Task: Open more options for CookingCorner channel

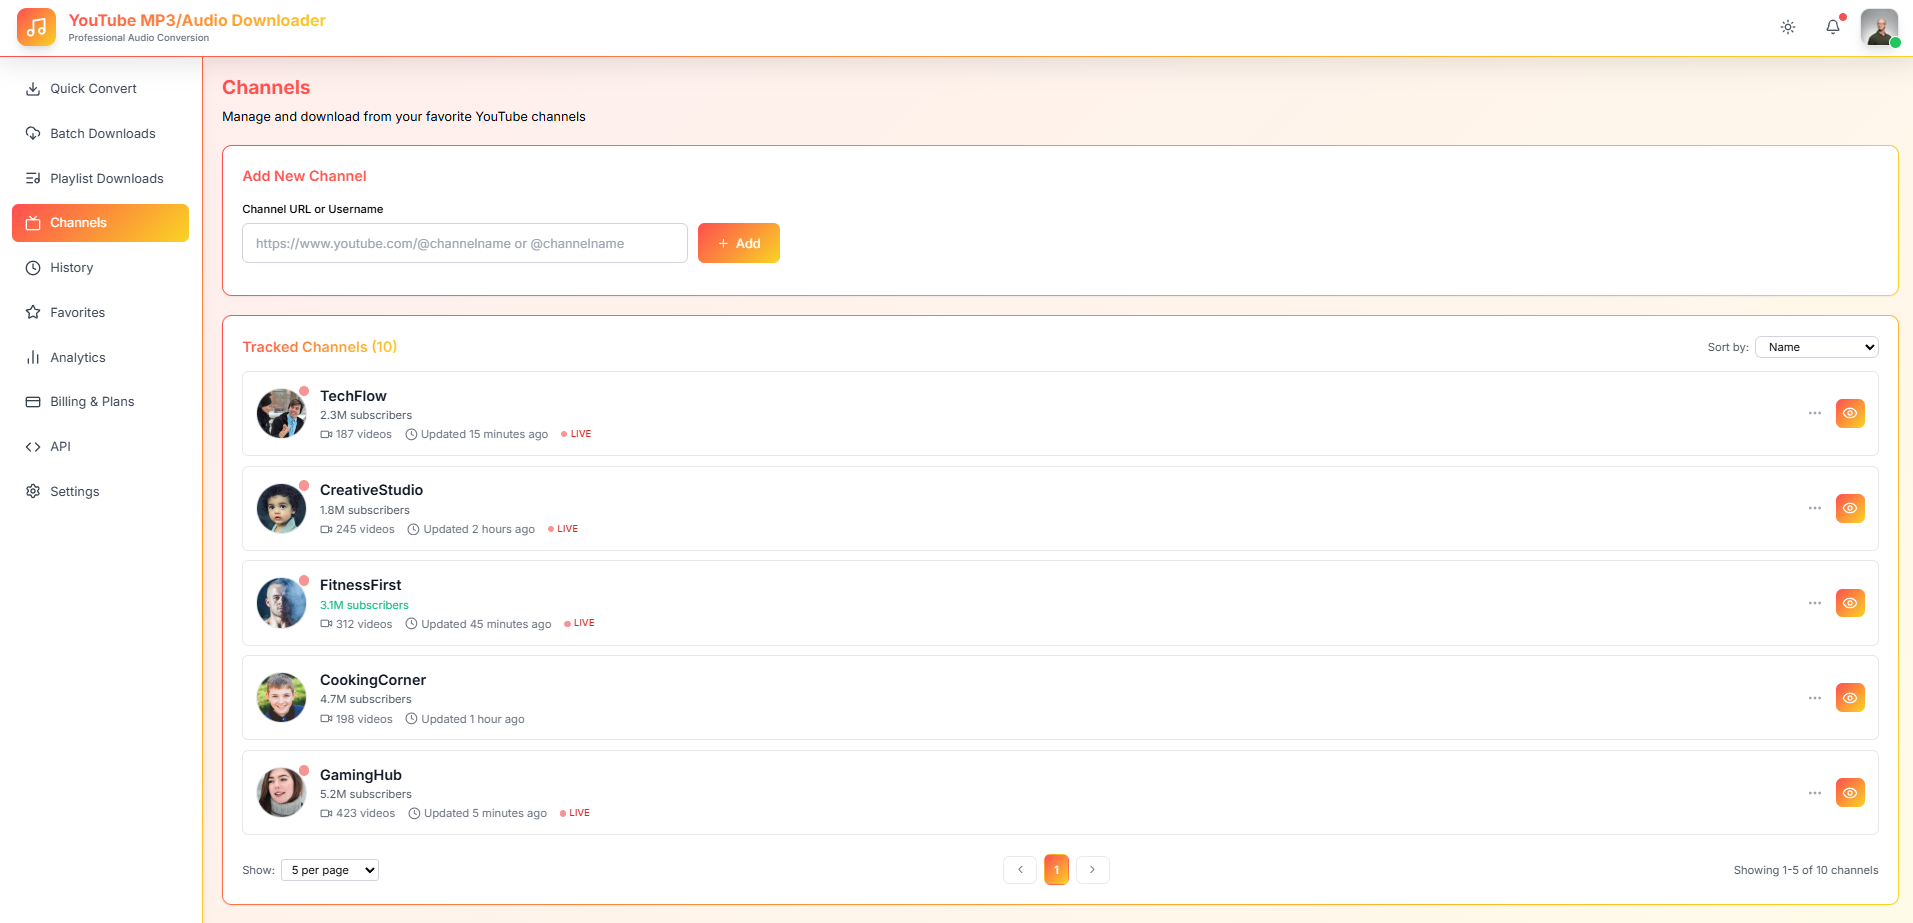Action: pyautogui.click(x=1814, y=698)
